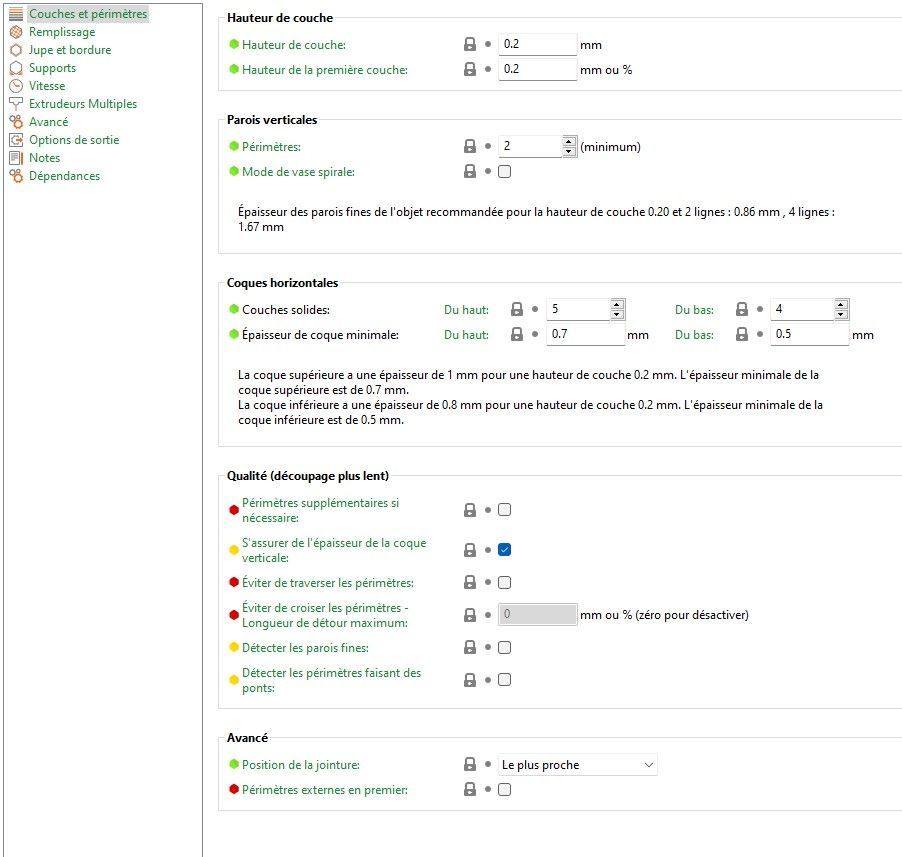Click Périmètres option label
Image resolution: width=902 pixels, height=857 pixels.
pyautogui.click(x=271, y=147)
